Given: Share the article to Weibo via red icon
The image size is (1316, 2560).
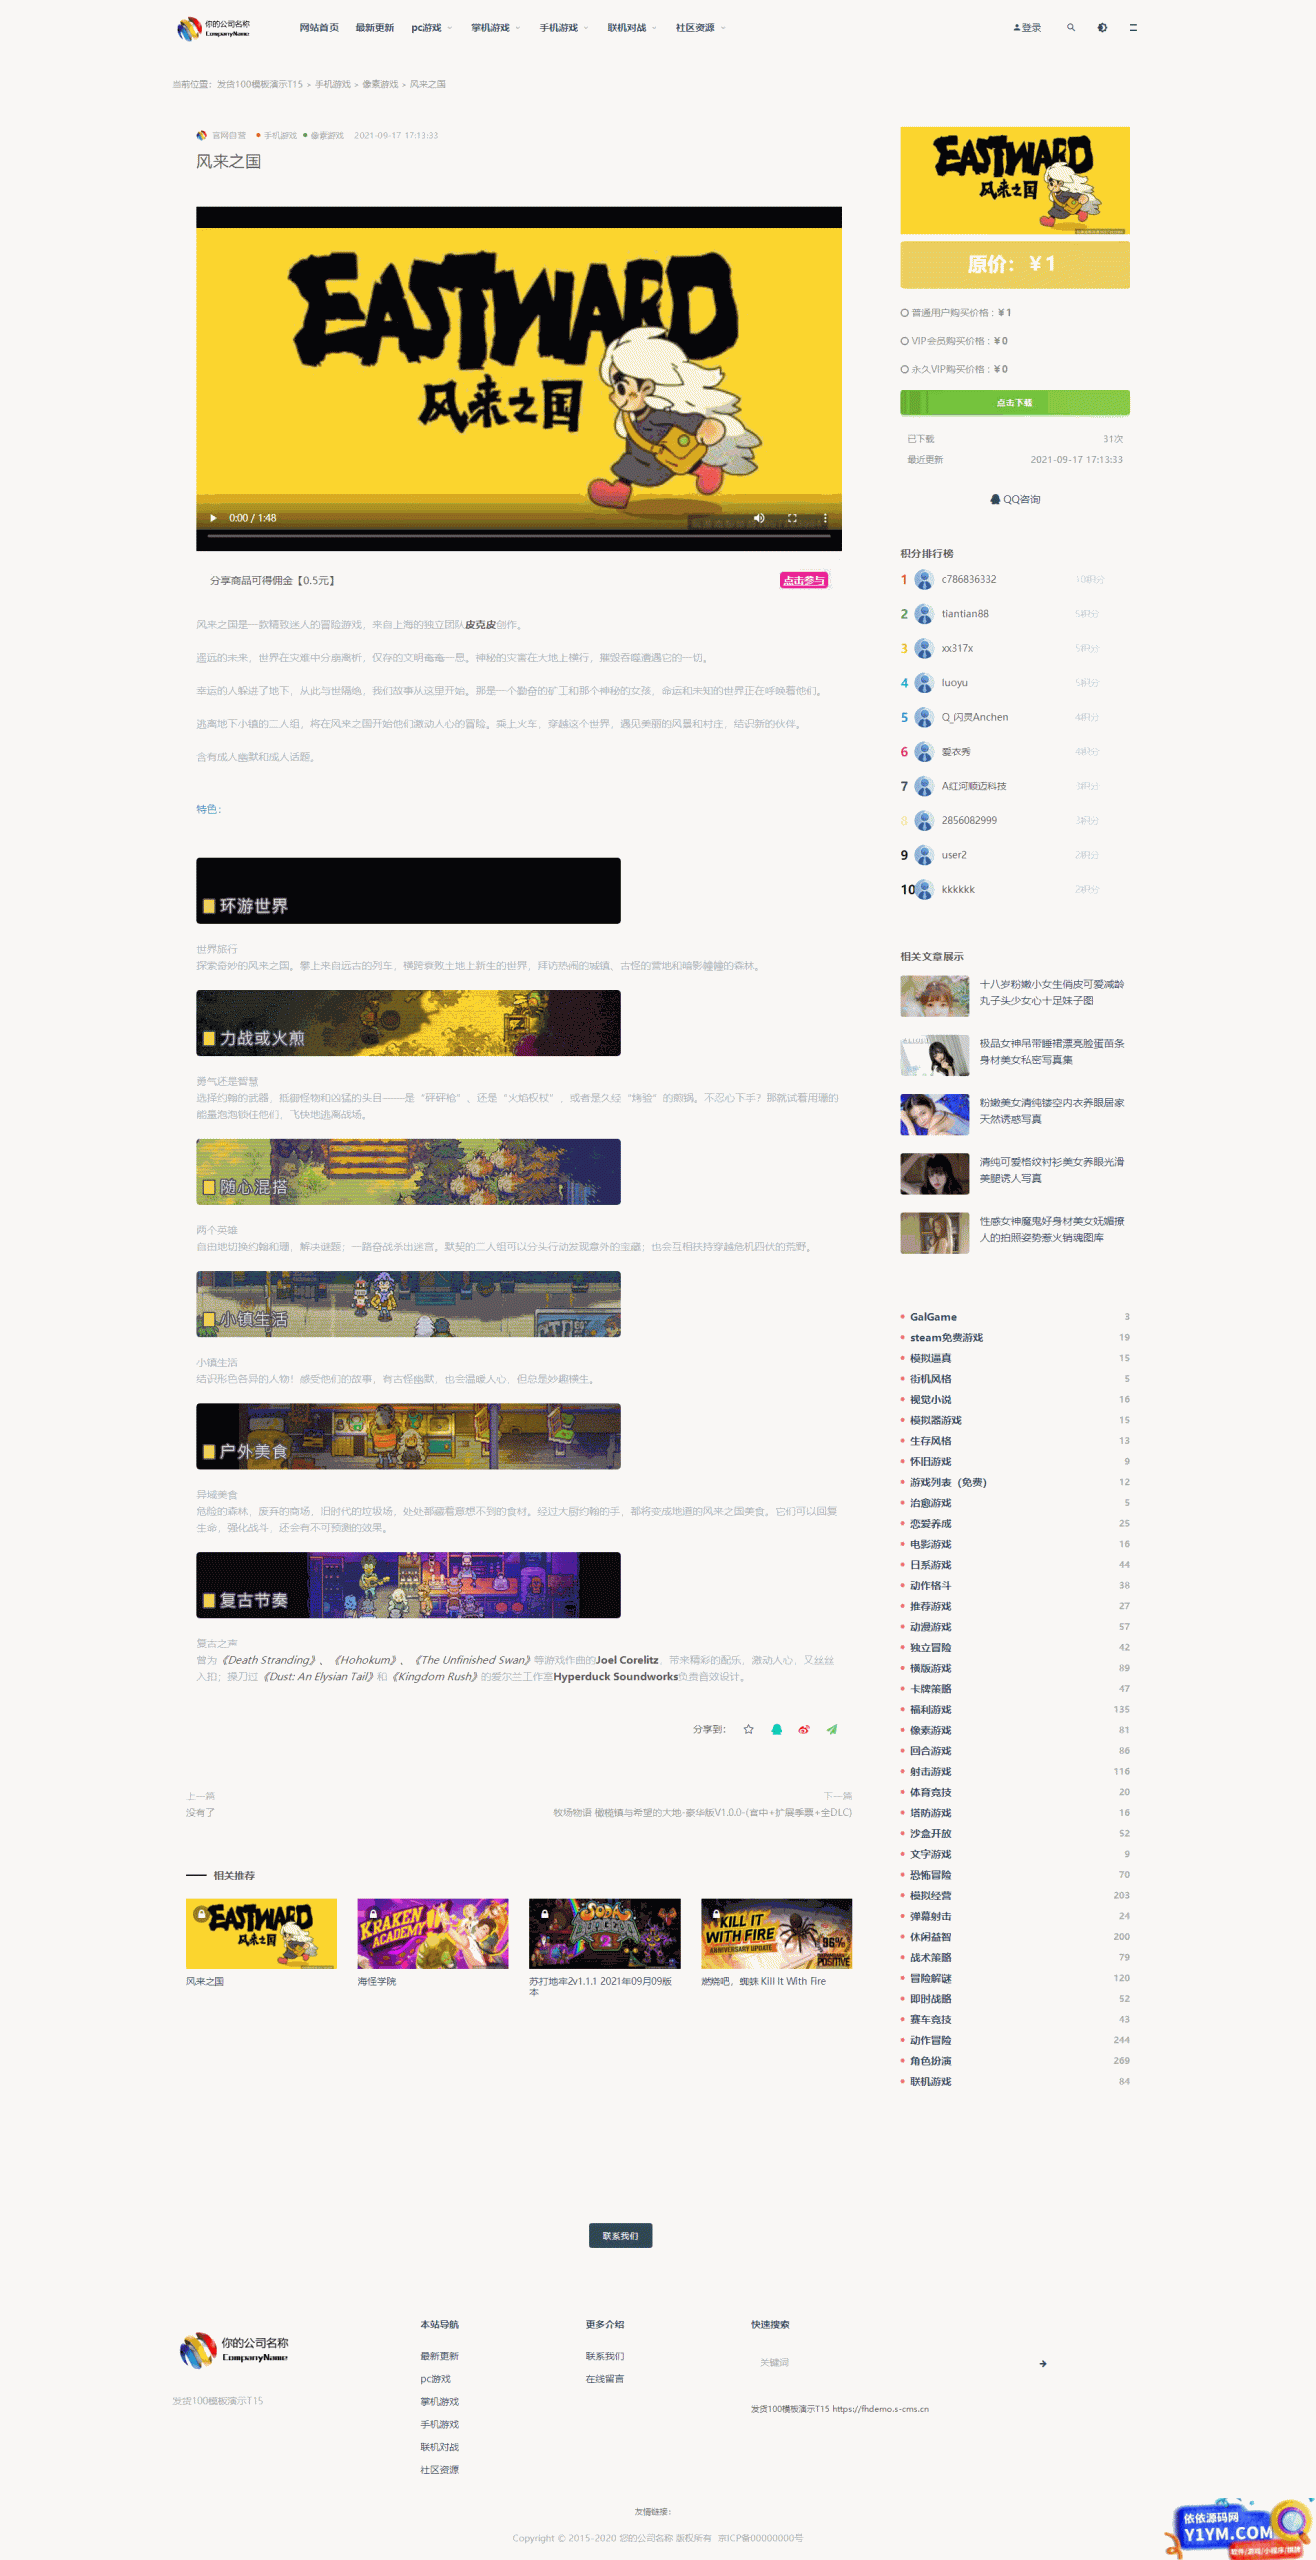Looking at the screenshot, I should coord(804,1729).
